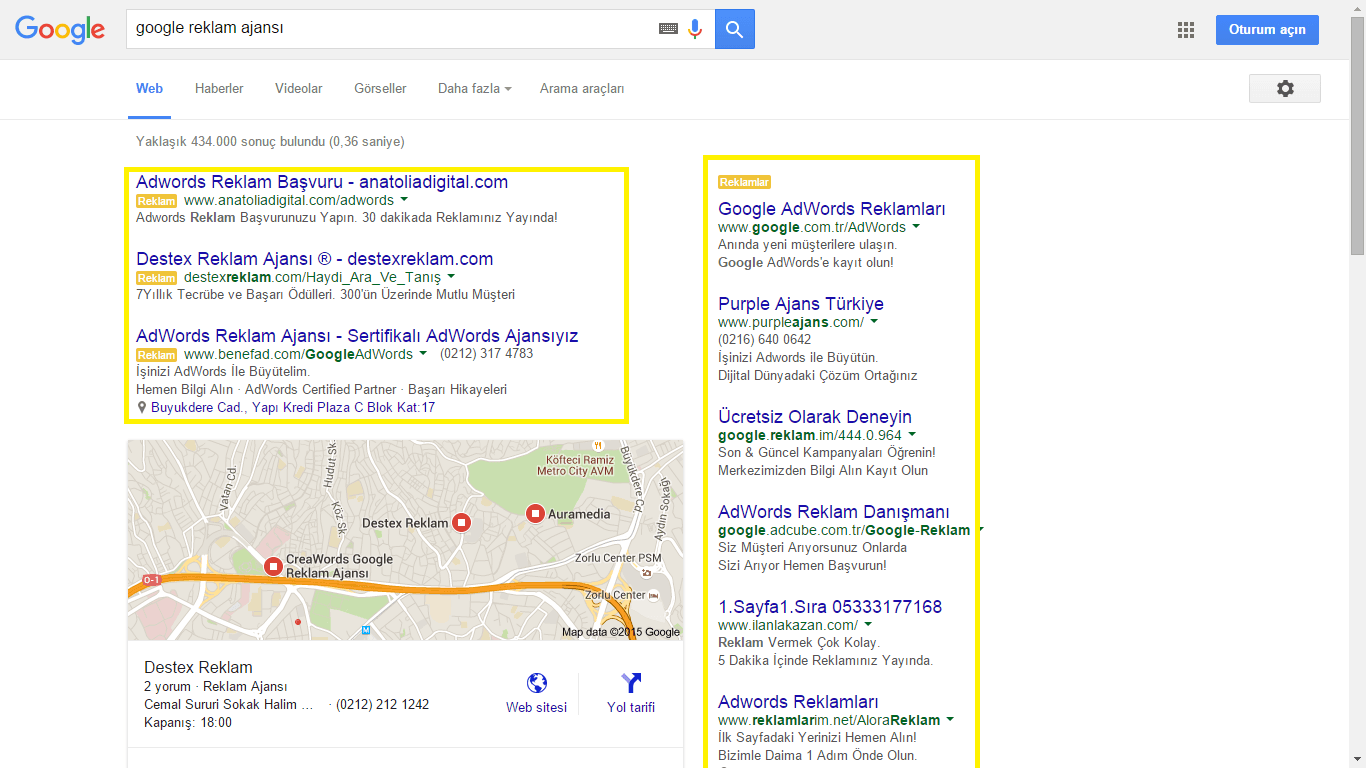Expand Daha fazla menu

click(x=475, y=88)
